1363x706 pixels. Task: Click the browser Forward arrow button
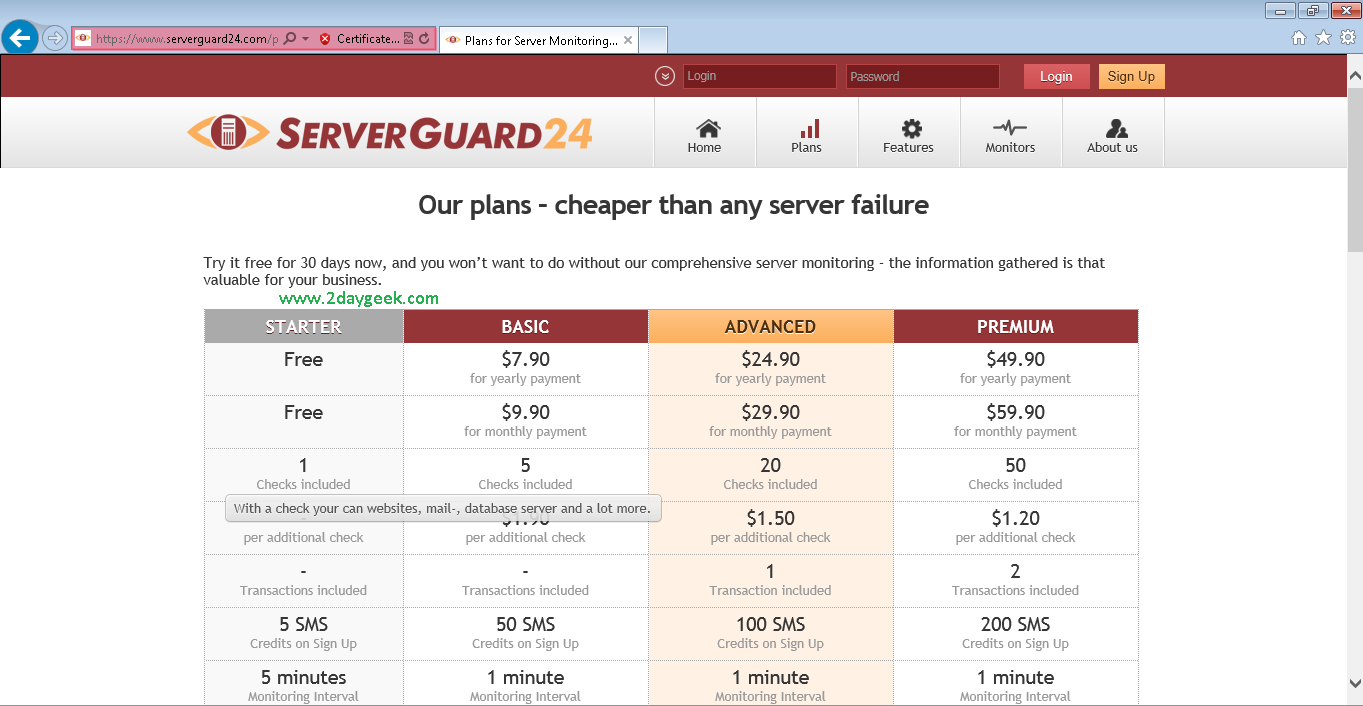55,38
